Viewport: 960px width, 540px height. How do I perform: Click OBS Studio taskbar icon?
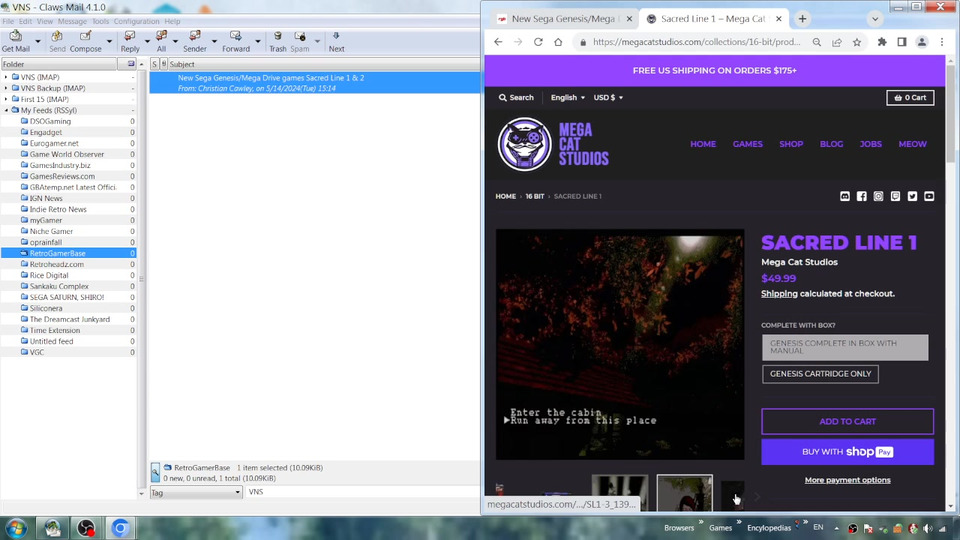tap(86, 528)
